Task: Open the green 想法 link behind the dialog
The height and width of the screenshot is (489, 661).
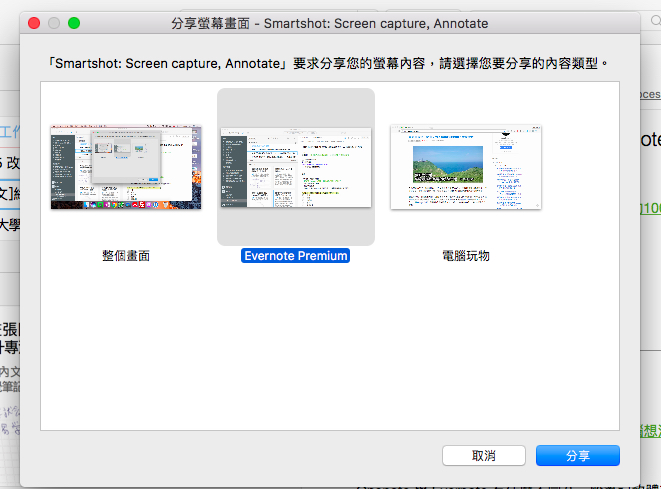Action: pyautogui.click(x=650, y=431)
